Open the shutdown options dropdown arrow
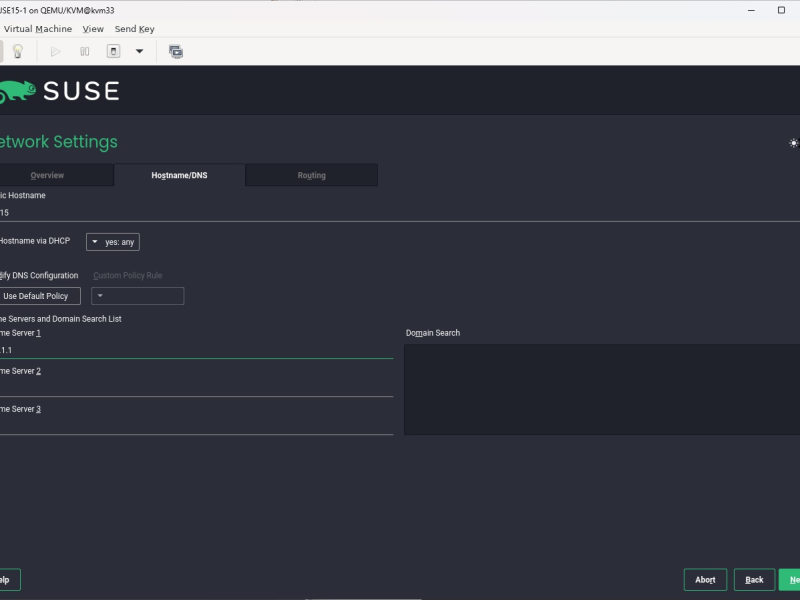Viewport: 800px width, 600px height. tap(139, 52)
